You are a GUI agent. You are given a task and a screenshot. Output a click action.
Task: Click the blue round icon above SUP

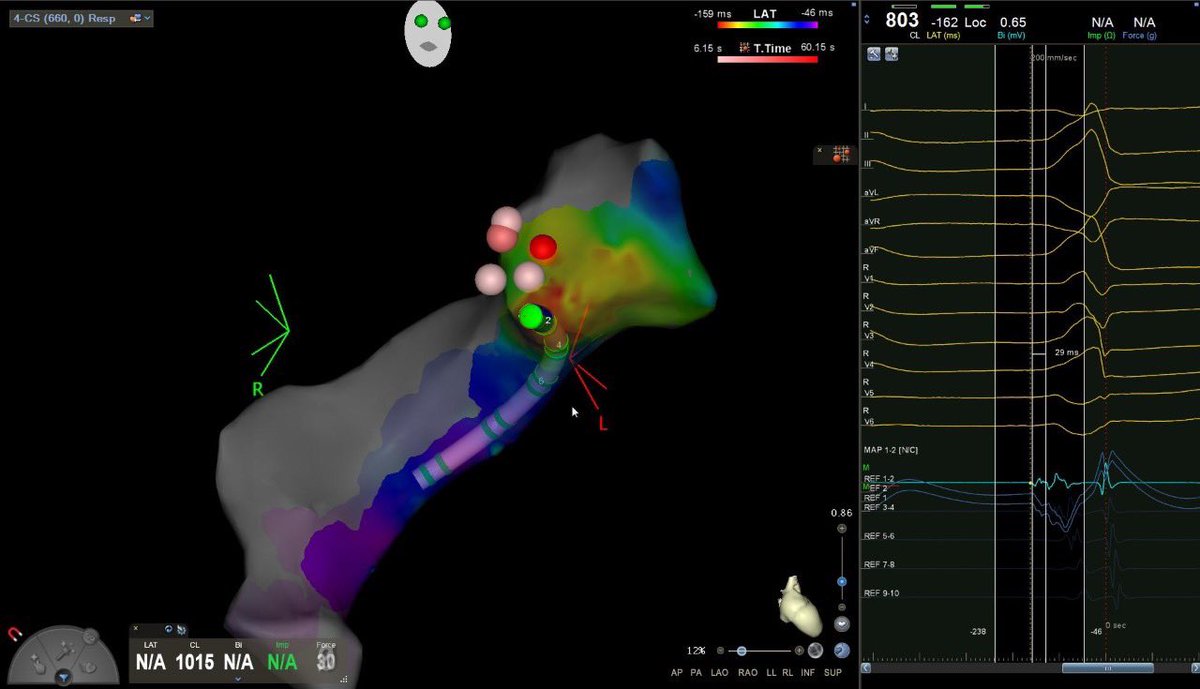(841, 650)
